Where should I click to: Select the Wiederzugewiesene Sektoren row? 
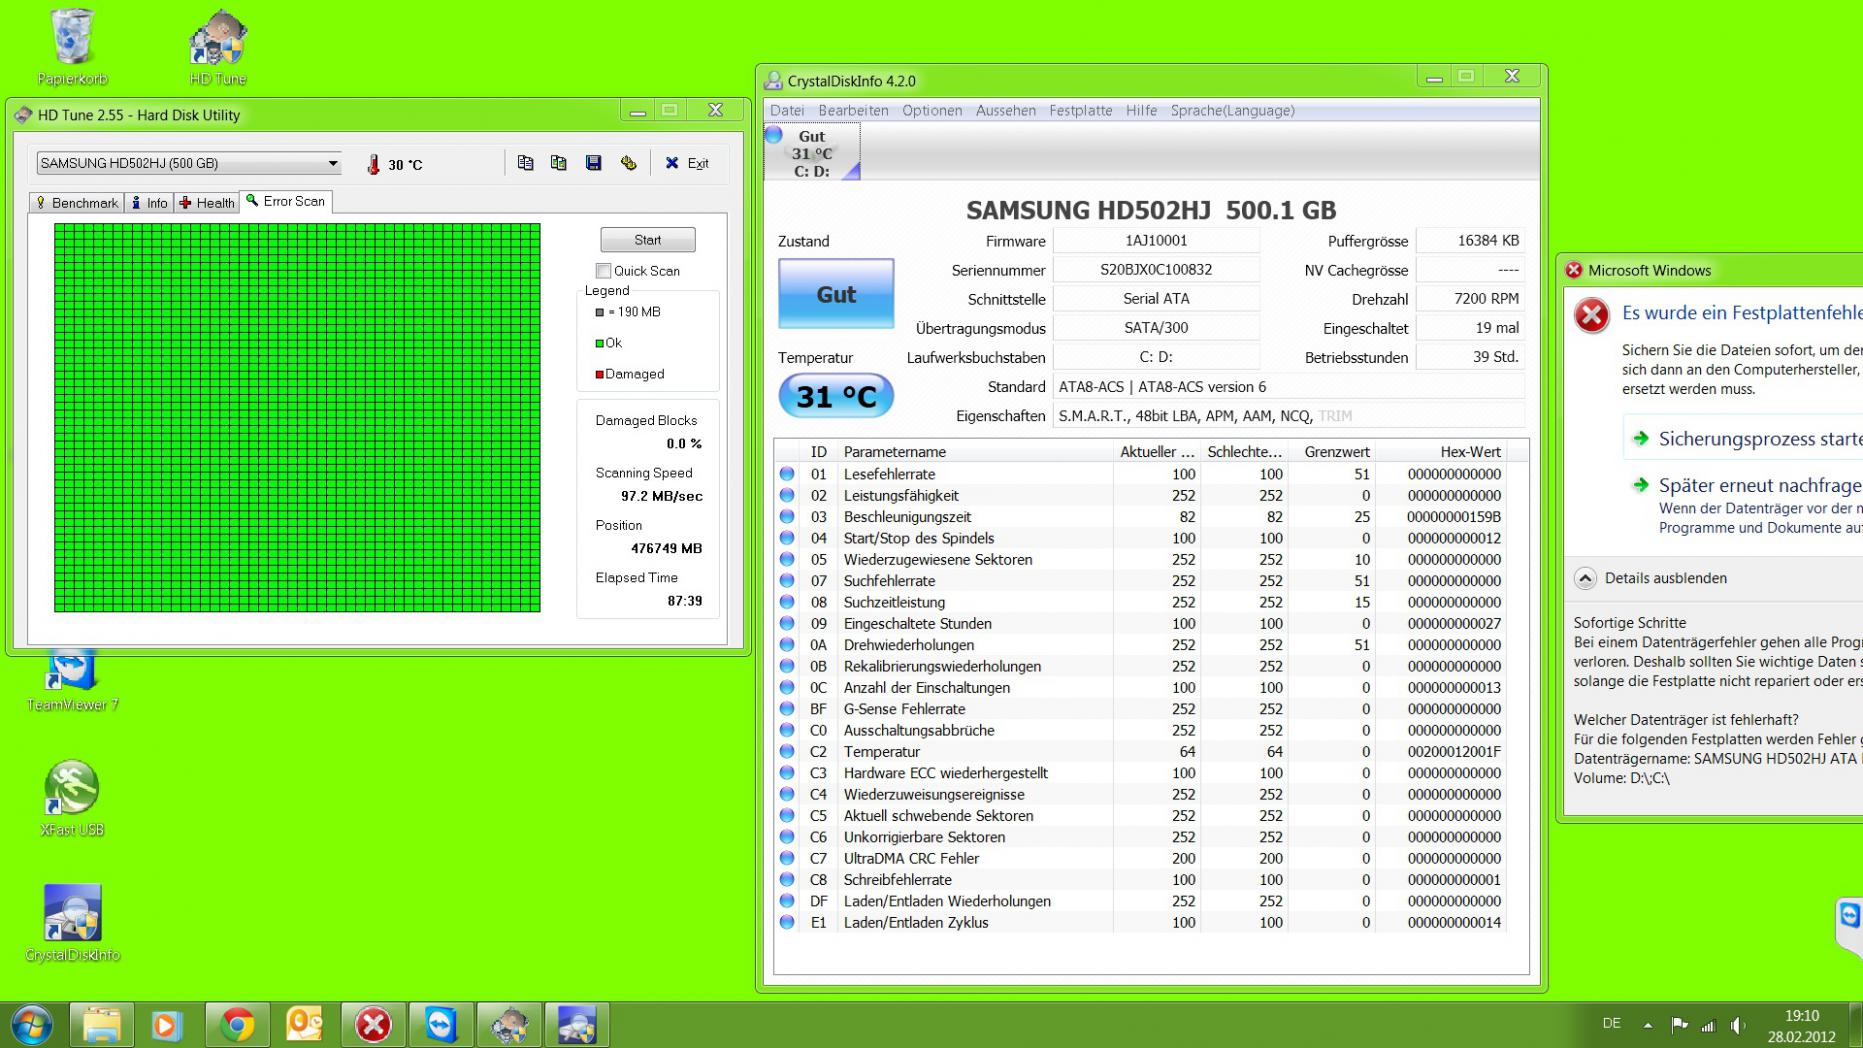coord(1142,560)
